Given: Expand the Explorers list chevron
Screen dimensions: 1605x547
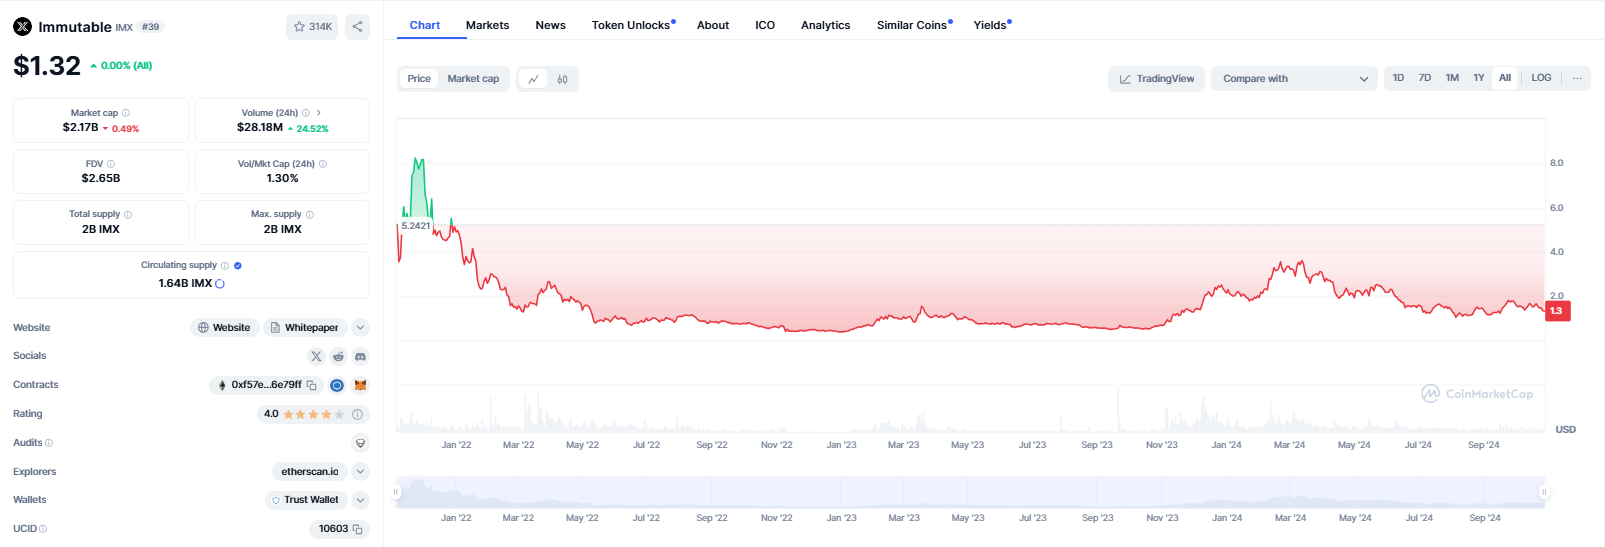Looking at the screenshot, I should pos(361,472).
